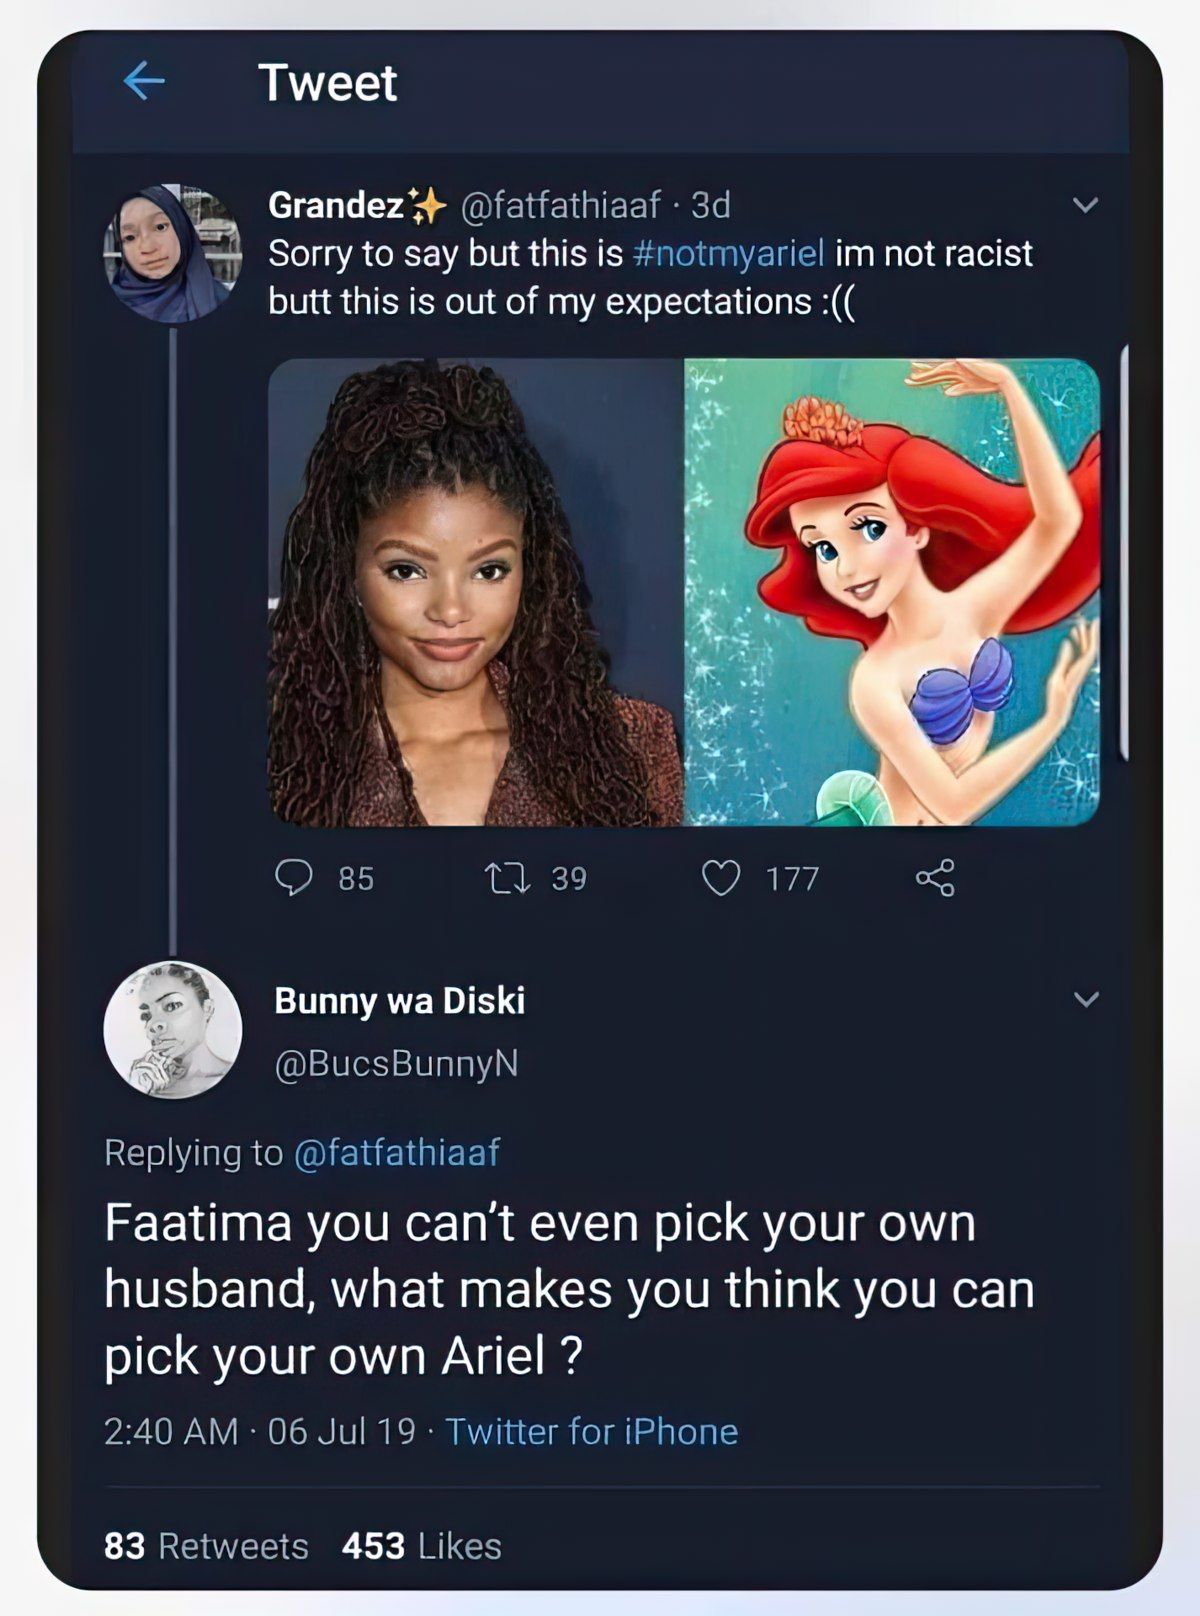
Task: Open the @fatfathiaaf mention in reply line
Action: [397, 1153]
